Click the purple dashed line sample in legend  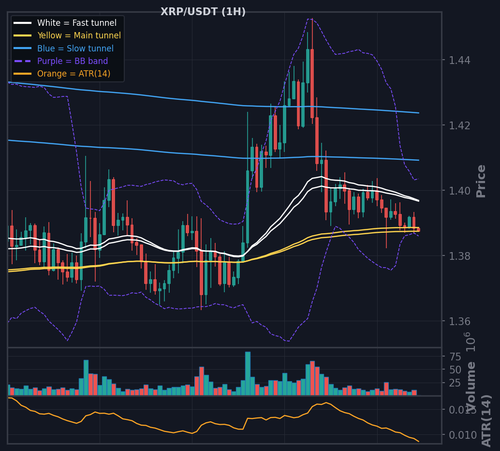(x=22, y=61)
